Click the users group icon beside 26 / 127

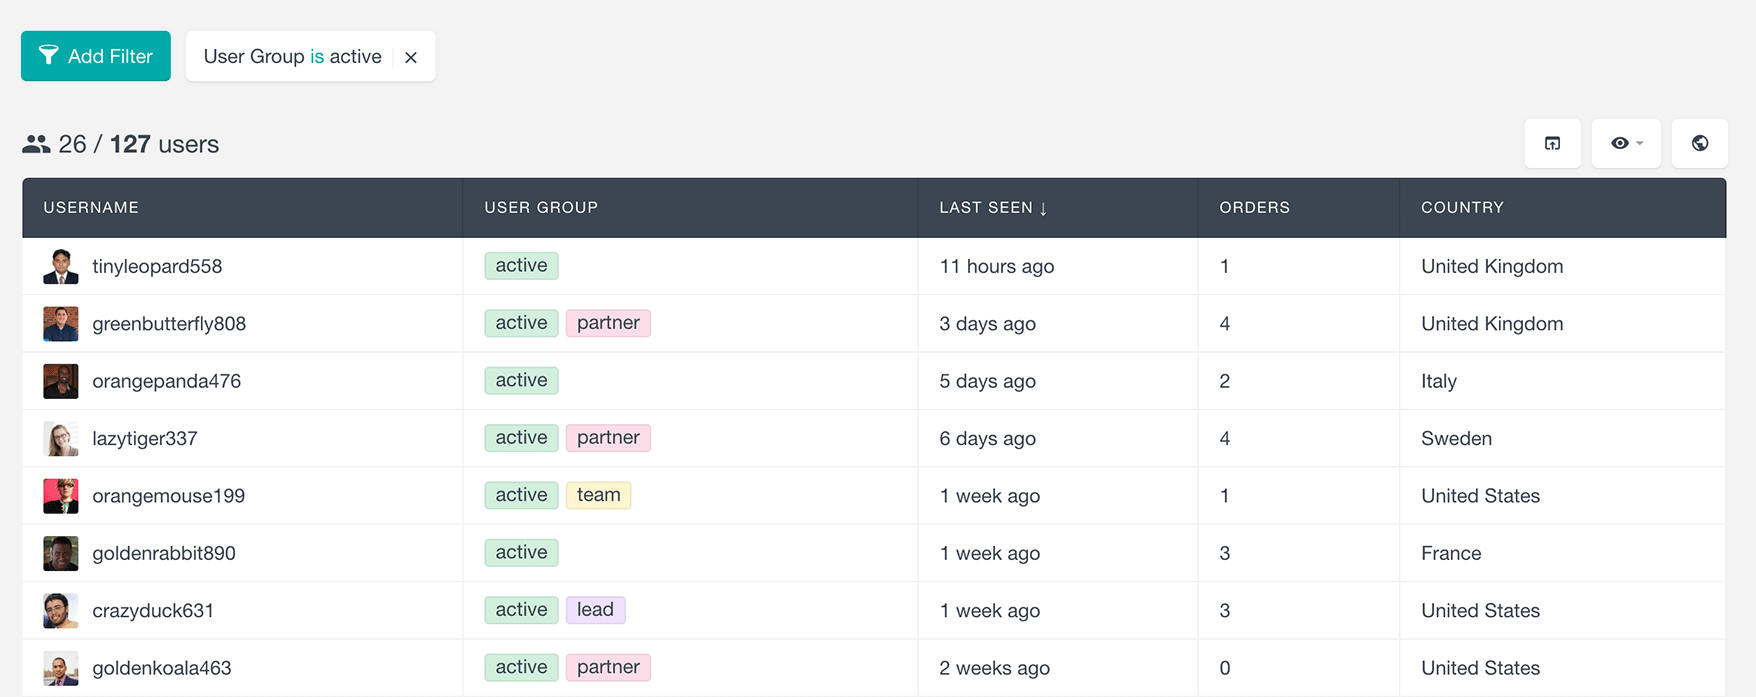click(36, 145)
